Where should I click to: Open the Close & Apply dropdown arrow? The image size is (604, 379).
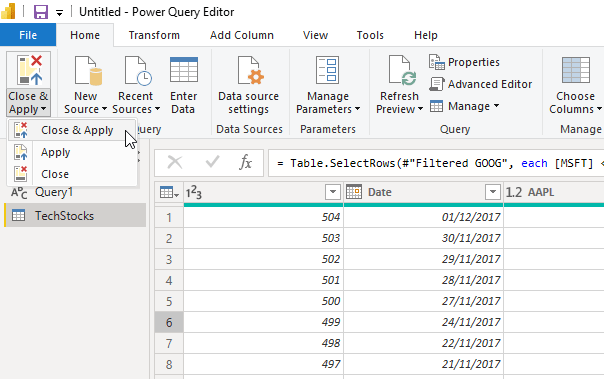[44, 109]
